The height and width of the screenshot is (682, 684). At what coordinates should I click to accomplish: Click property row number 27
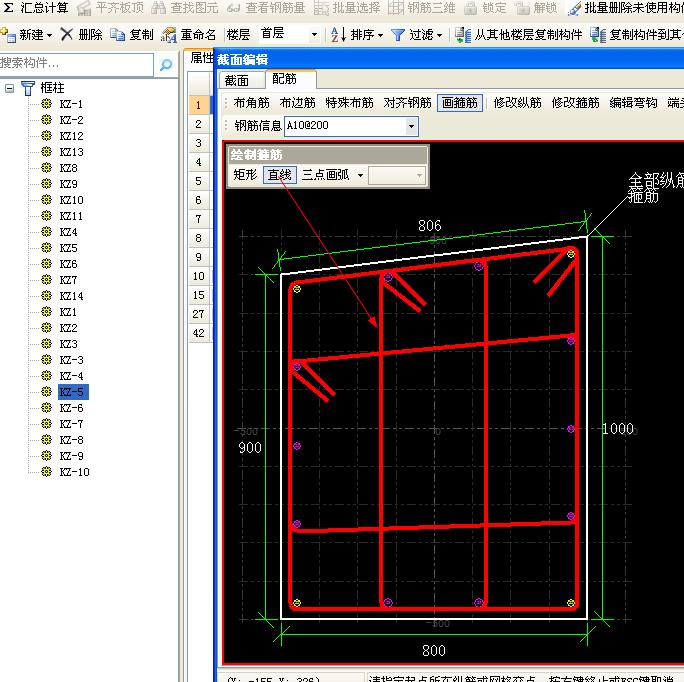pyautogui.click(x=198, y=314)
